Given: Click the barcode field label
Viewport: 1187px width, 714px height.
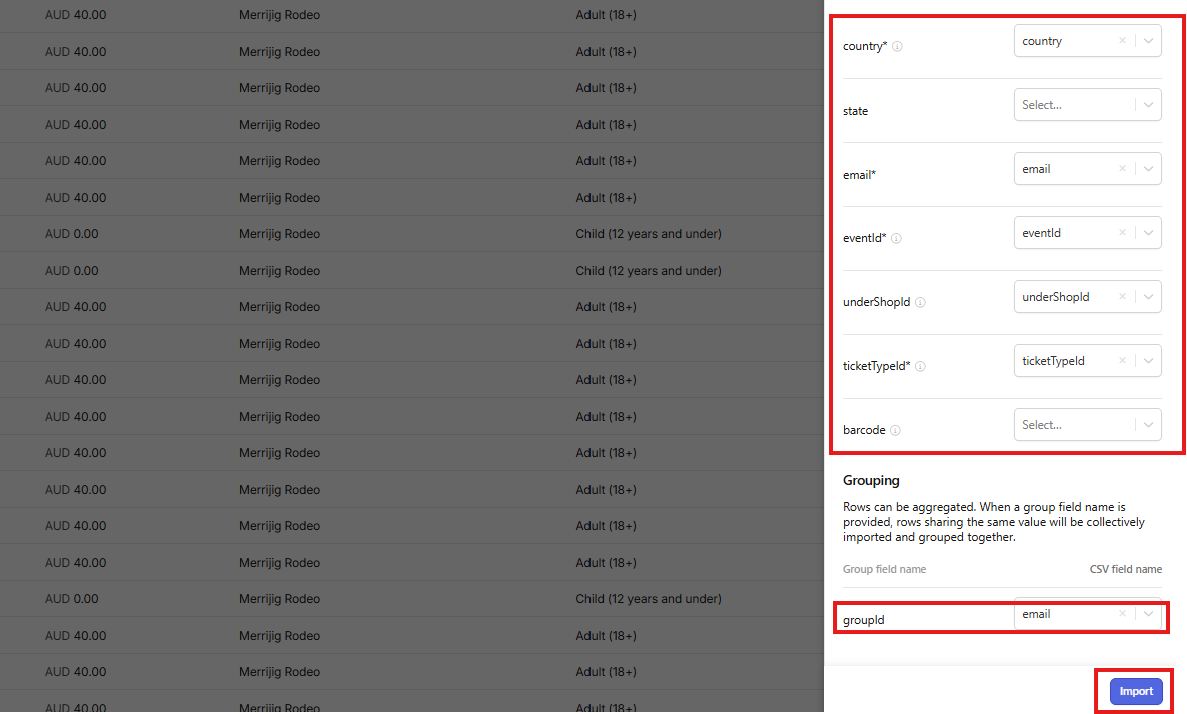Looking at the screenshot, I should (x=864, y=430).
